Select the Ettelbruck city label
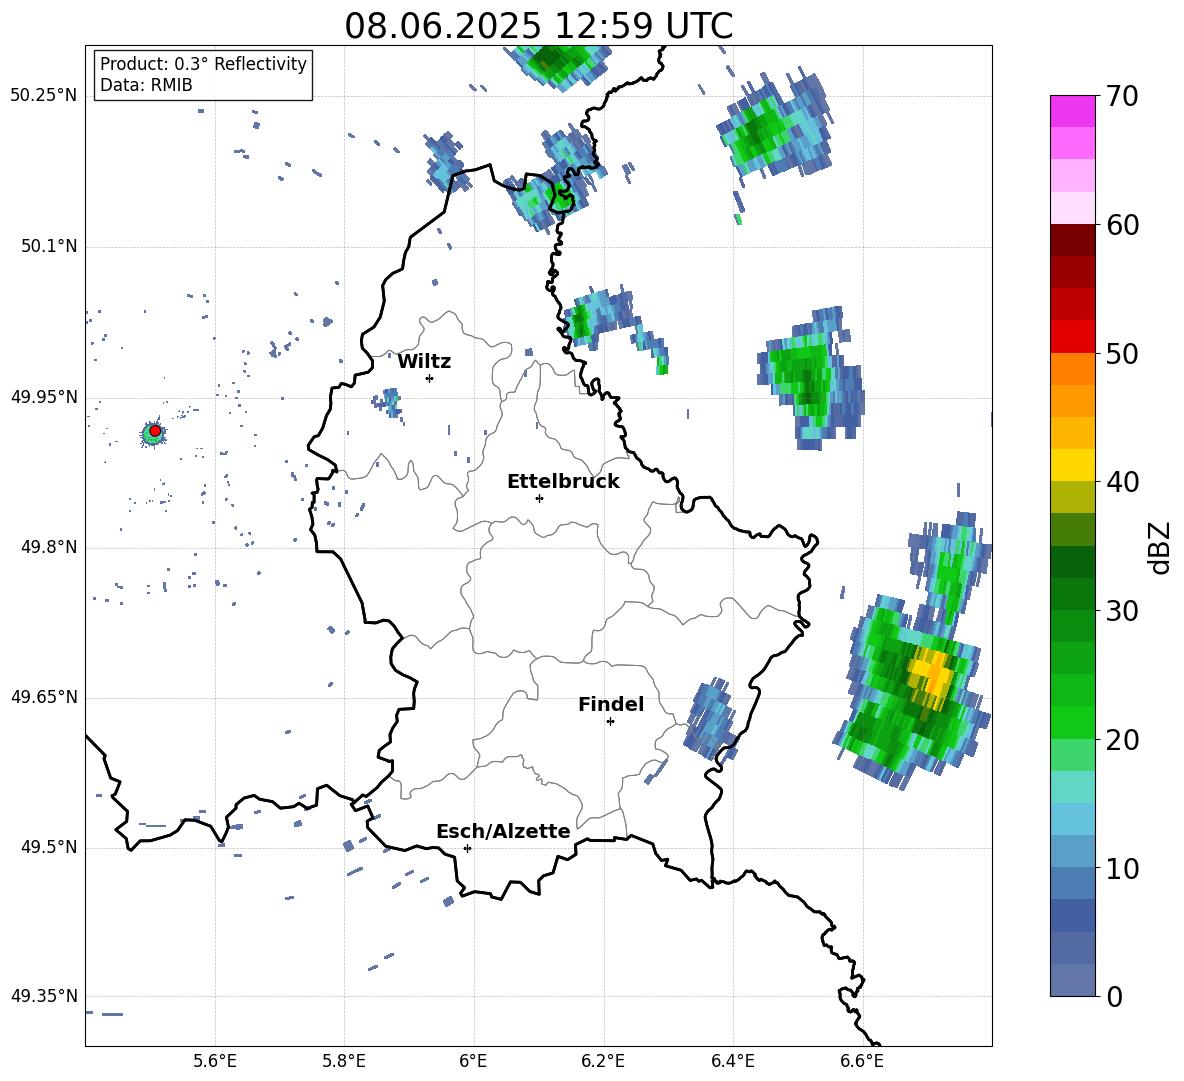 563,482
